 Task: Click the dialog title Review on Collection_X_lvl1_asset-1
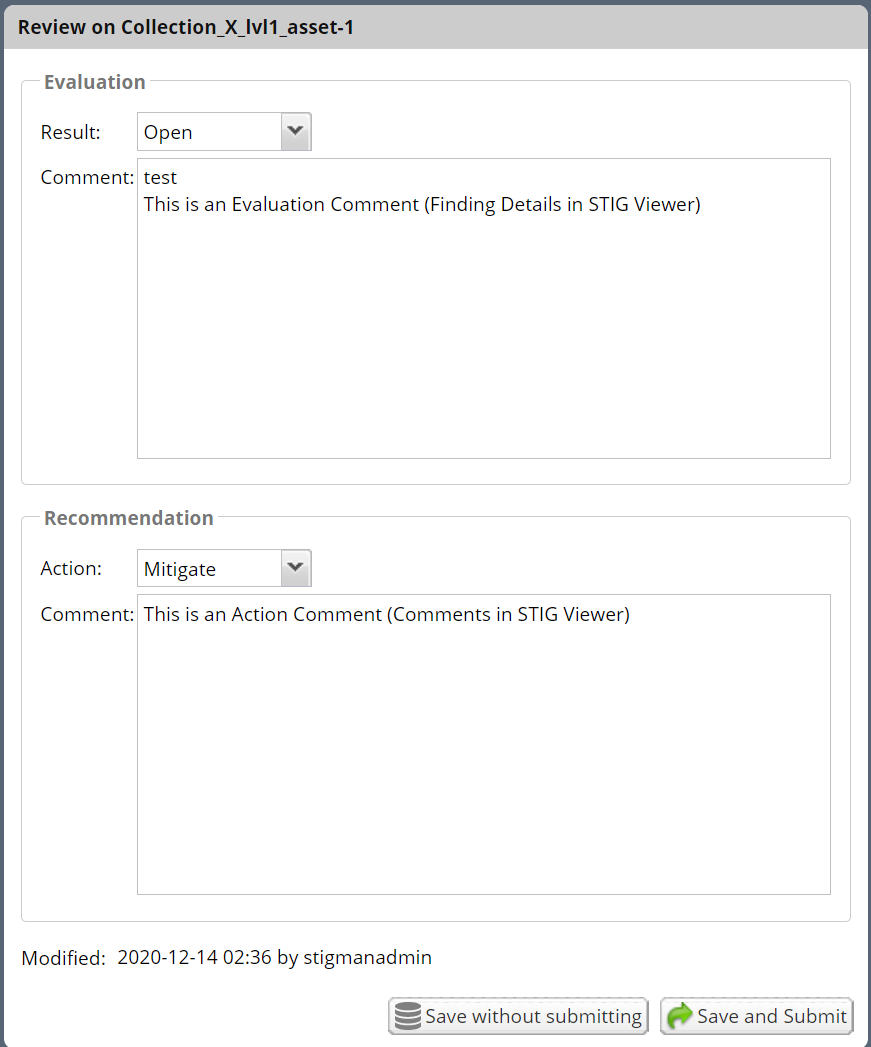(185, 27)
